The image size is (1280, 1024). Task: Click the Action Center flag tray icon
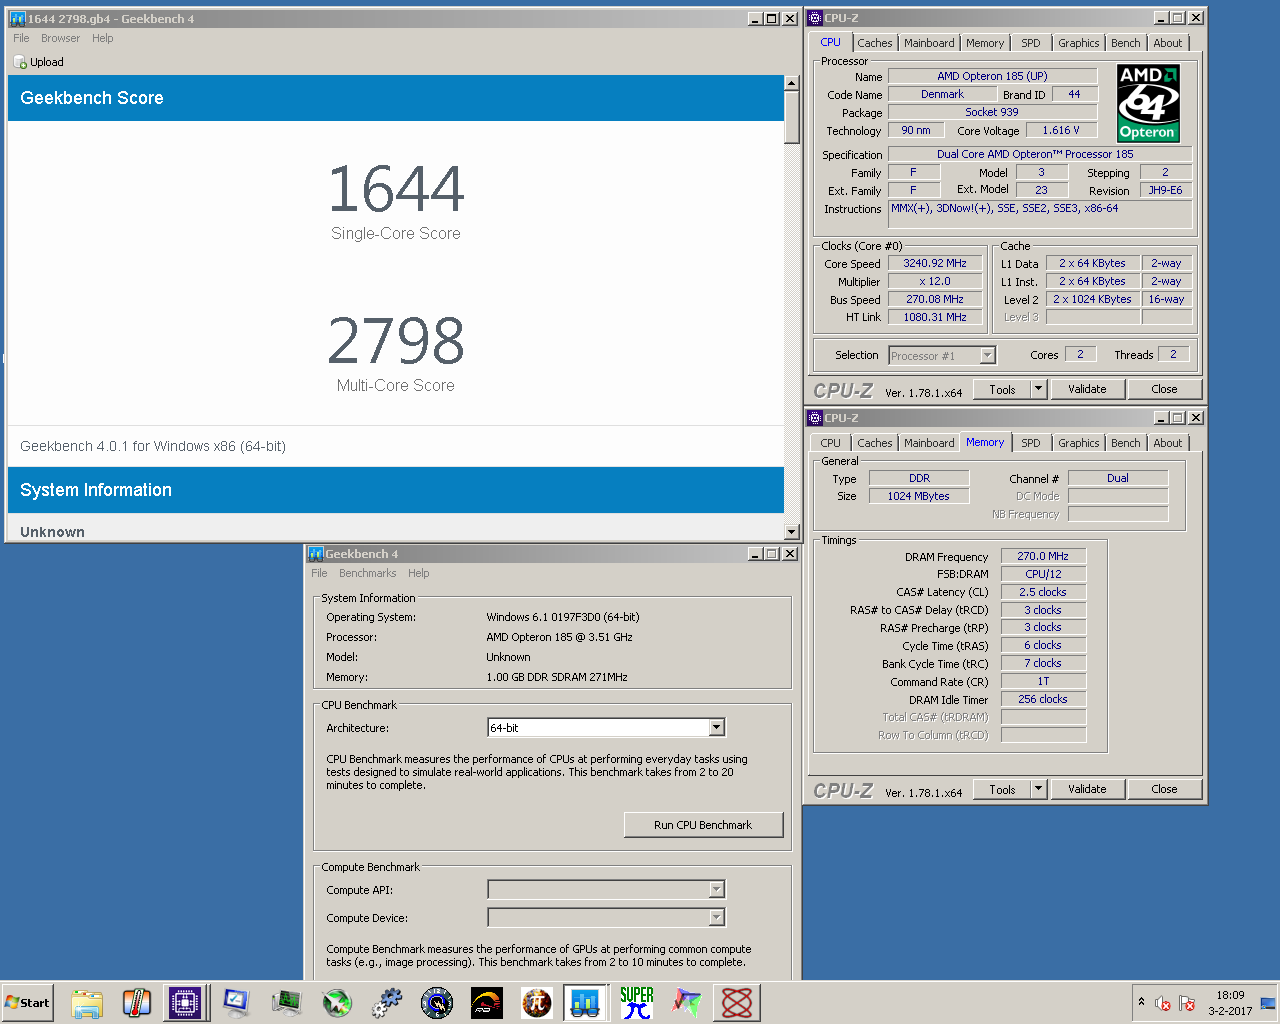point(1187,1003)
